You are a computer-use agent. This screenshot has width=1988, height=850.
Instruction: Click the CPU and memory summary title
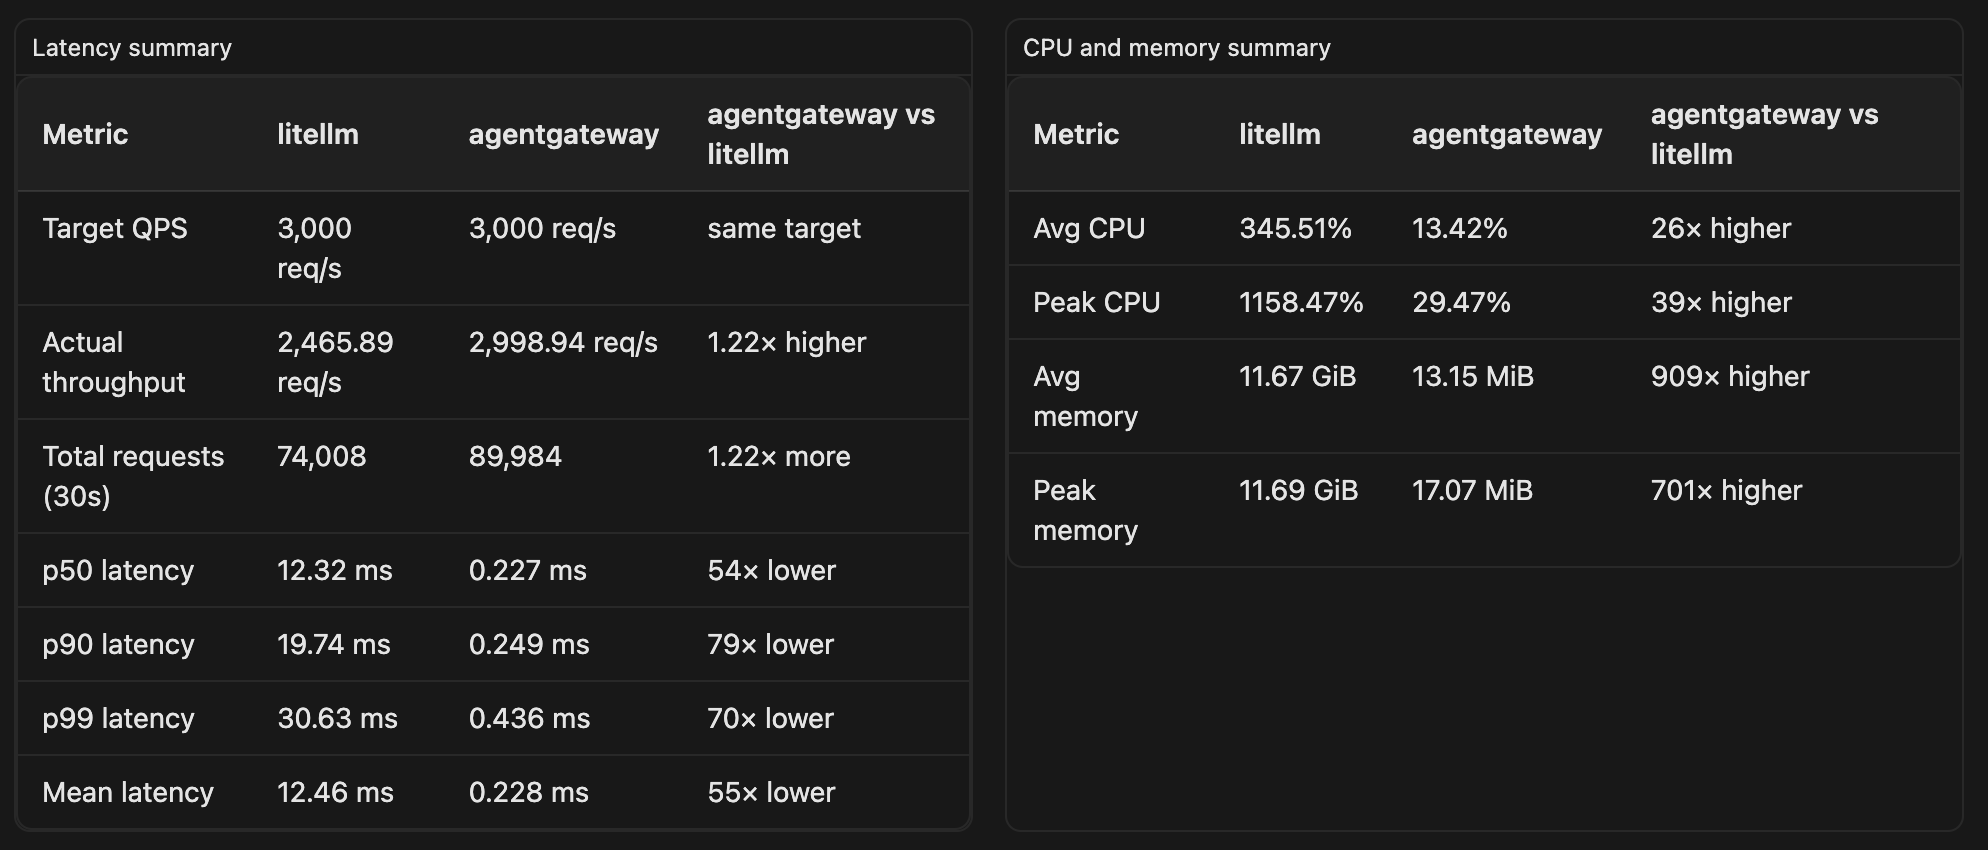pos(1176,48)
